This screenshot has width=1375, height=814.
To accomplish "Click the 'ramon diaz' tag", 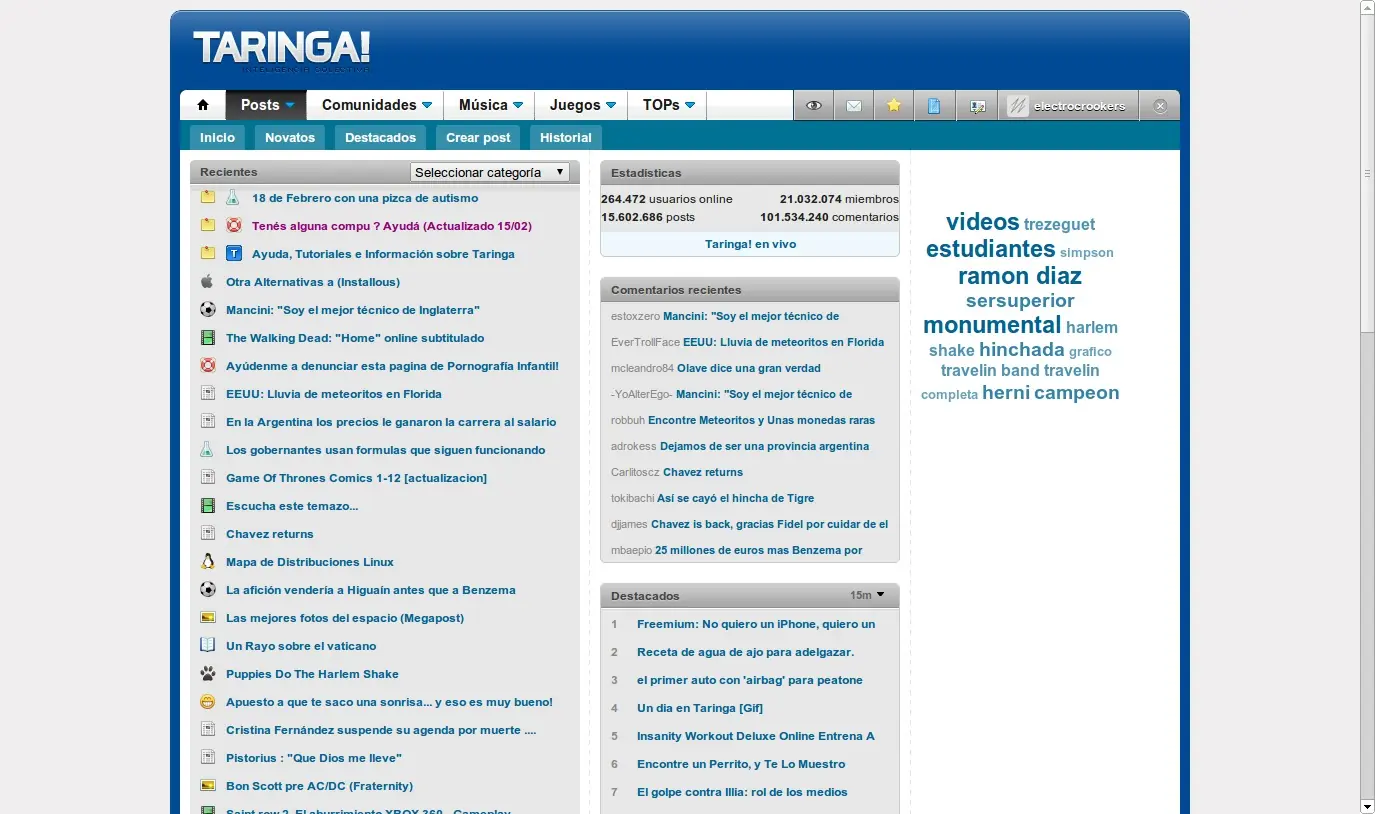I will point(1020,276).
